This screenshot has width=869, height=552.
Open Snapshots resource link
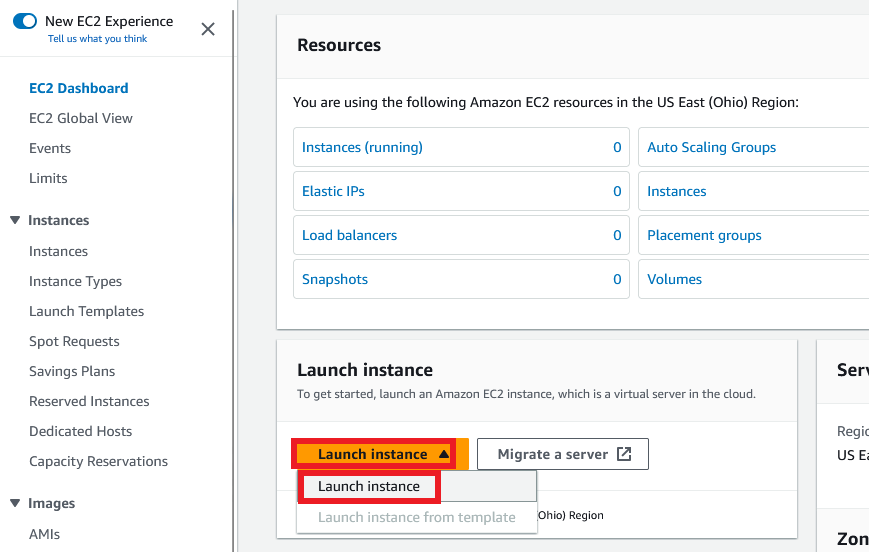(335, 279)
